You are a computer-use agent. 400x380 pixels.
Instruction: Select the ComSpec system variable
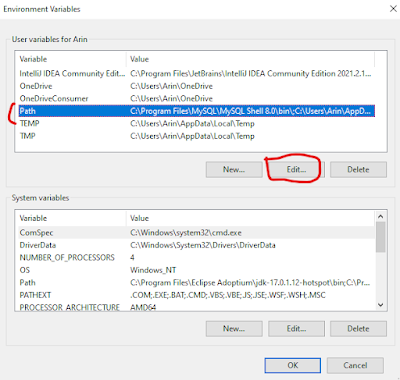click(197, 233)
